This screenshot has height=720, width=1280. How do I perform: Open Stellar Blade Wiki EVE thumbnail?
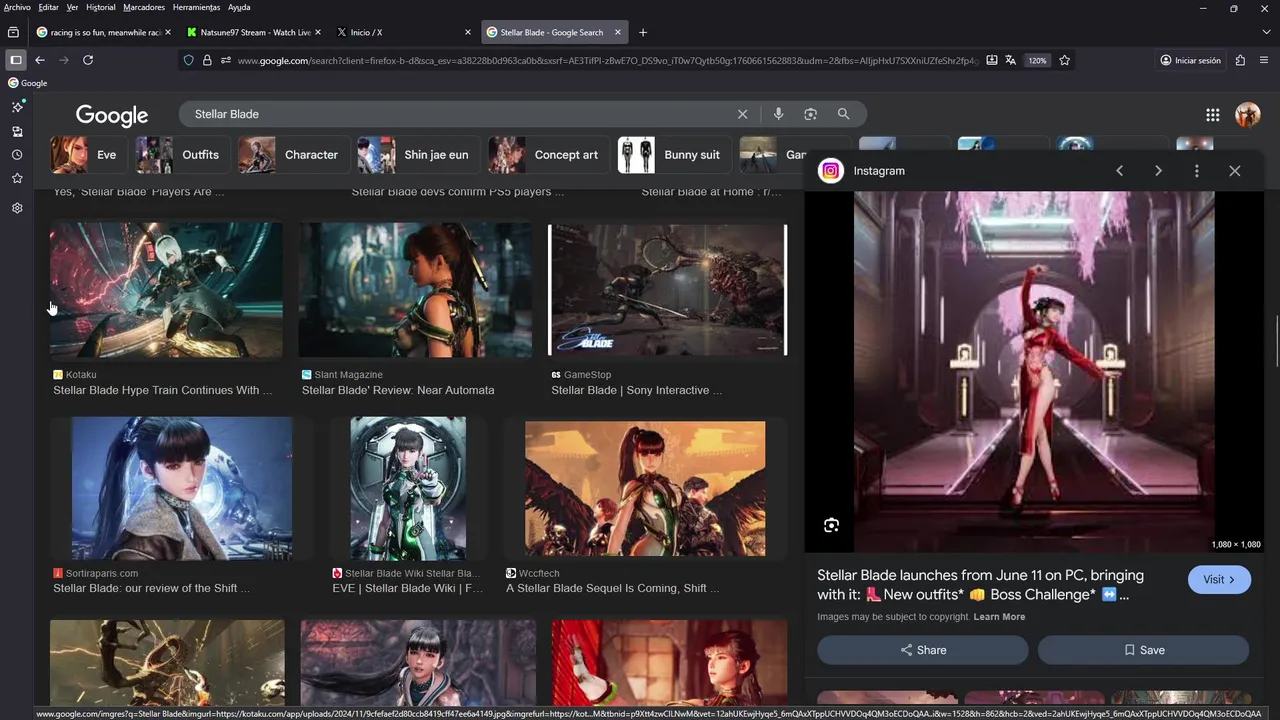408,488
